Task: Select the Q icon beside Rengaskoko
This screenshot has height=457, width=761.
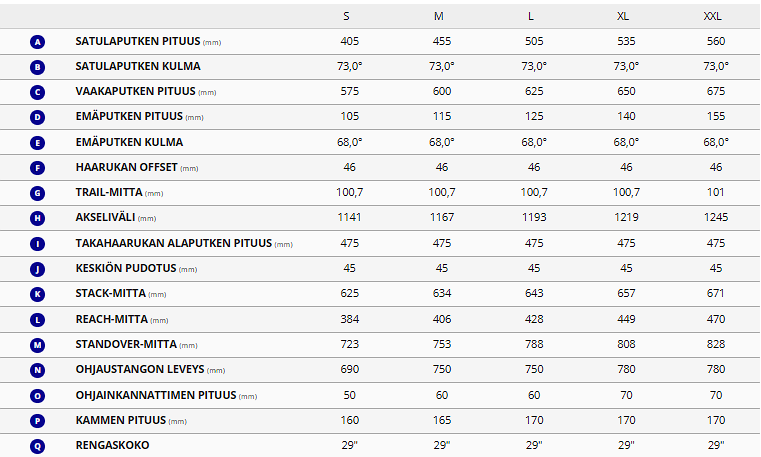Action: [38, 445]
